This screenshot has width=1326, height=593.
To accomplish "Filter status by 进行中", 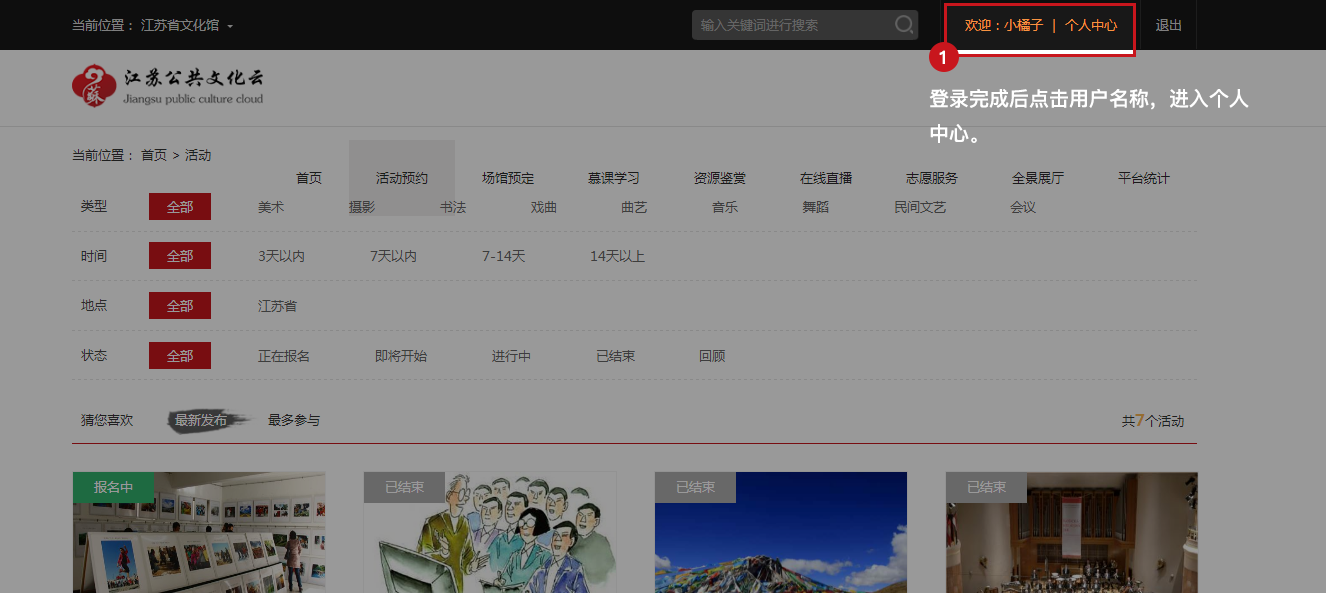I will click(511, 356).
